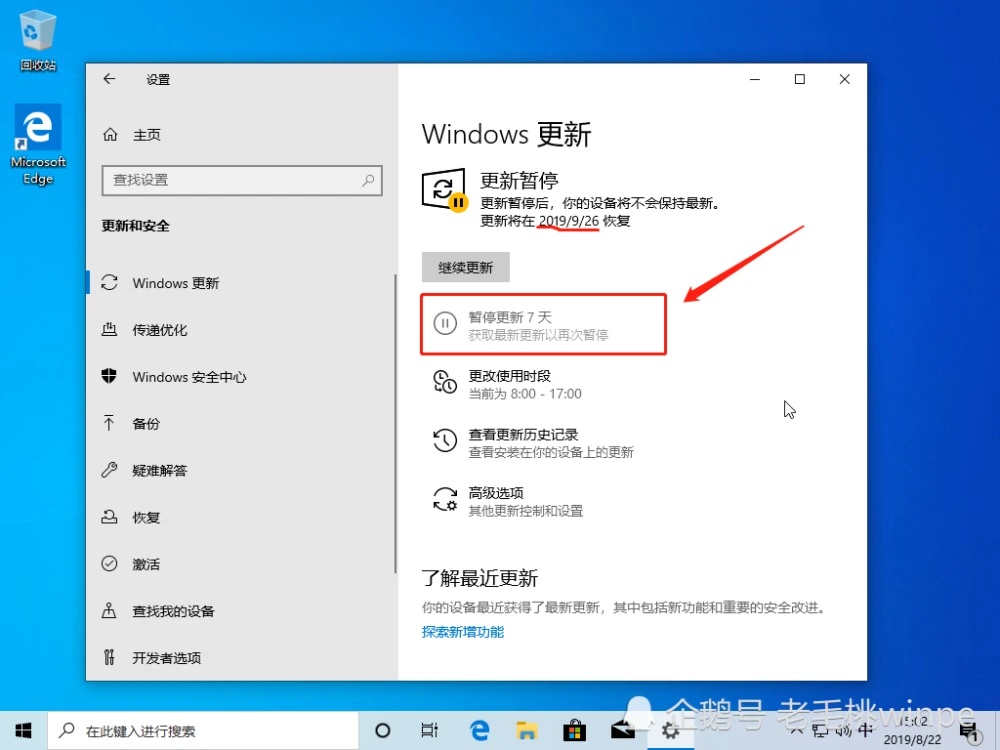
Task: Open Windows 安全中心 in the sidebar
Action: click(189, 377)
